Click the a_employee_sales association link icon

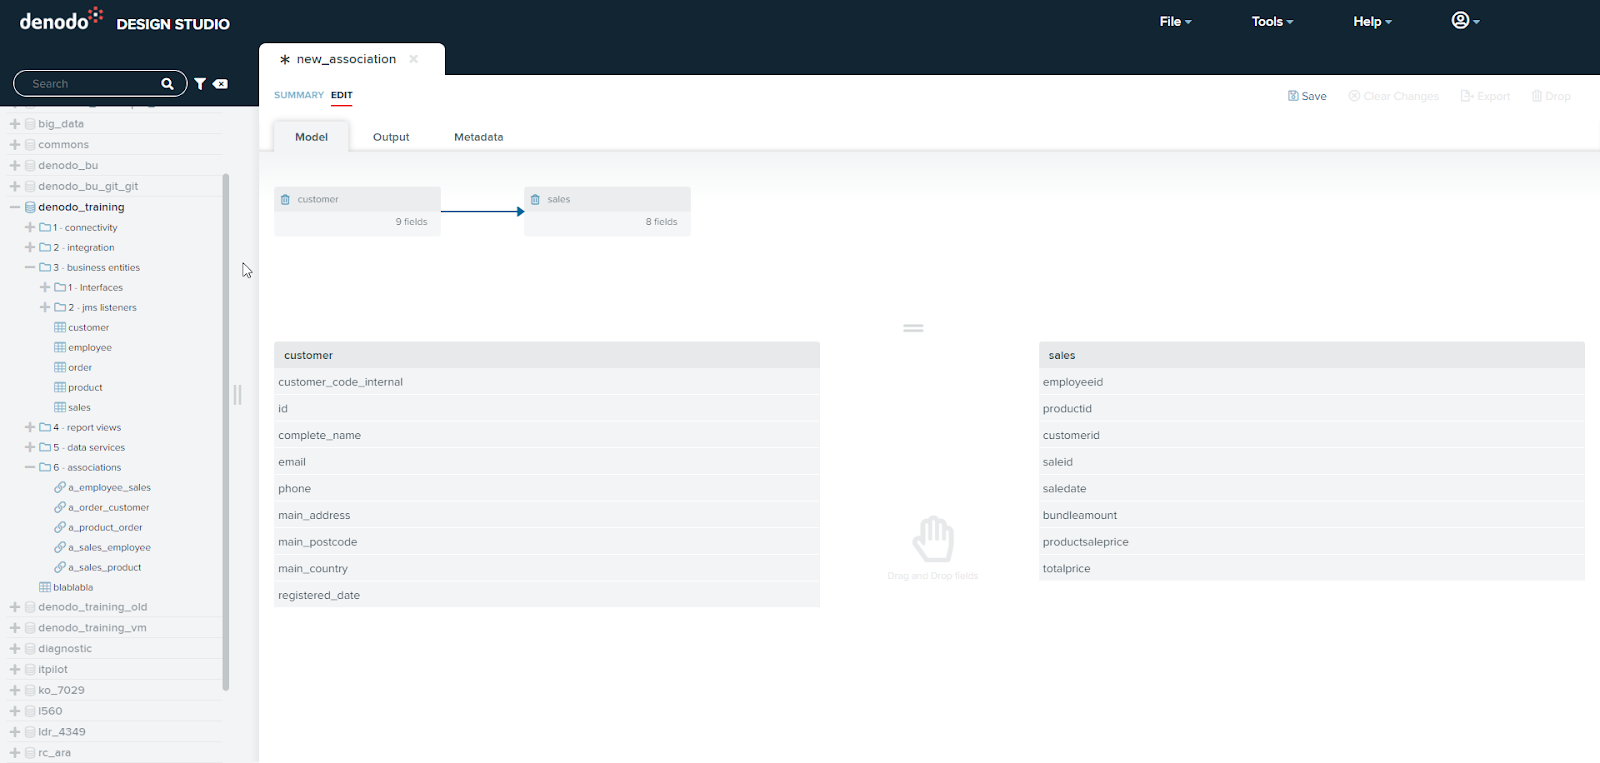click(x=60, y=487)
